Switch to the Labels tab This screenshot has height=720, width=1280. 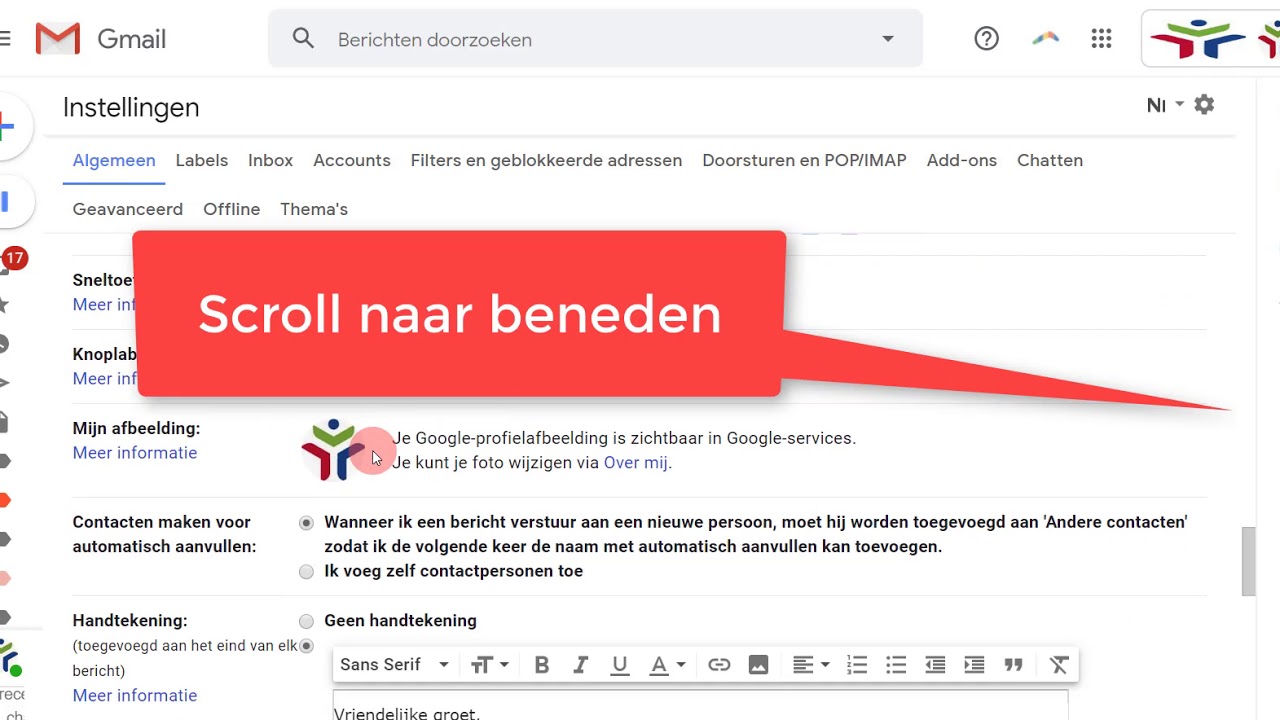[x=202, y=160]
